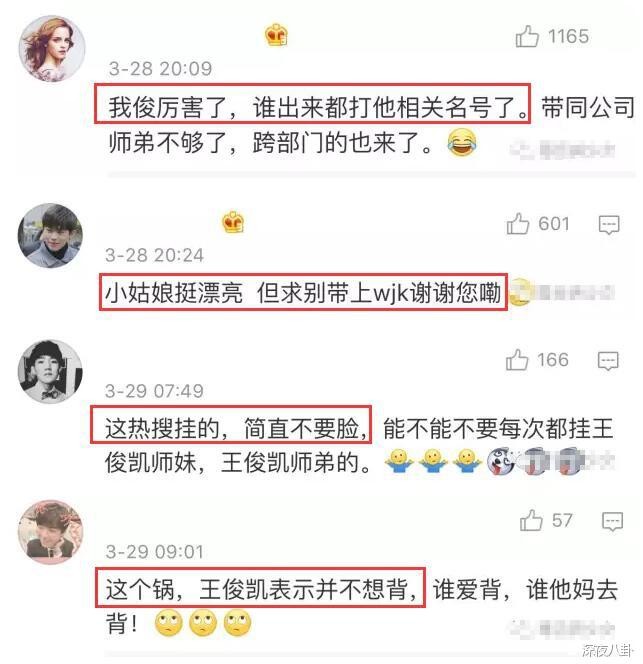Reply to the comment with 57 likes
The image size is (643, 664).
point(613,521)
